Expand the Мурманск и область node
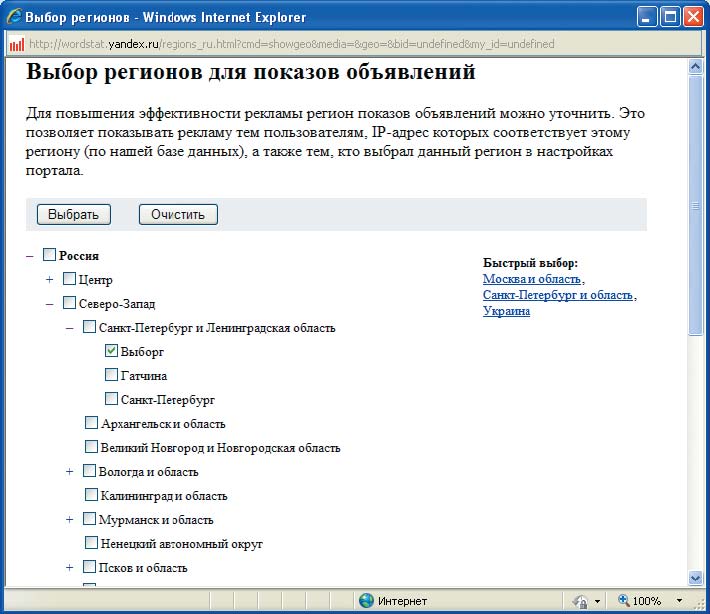Screen dimensions: 710x614 69,520
